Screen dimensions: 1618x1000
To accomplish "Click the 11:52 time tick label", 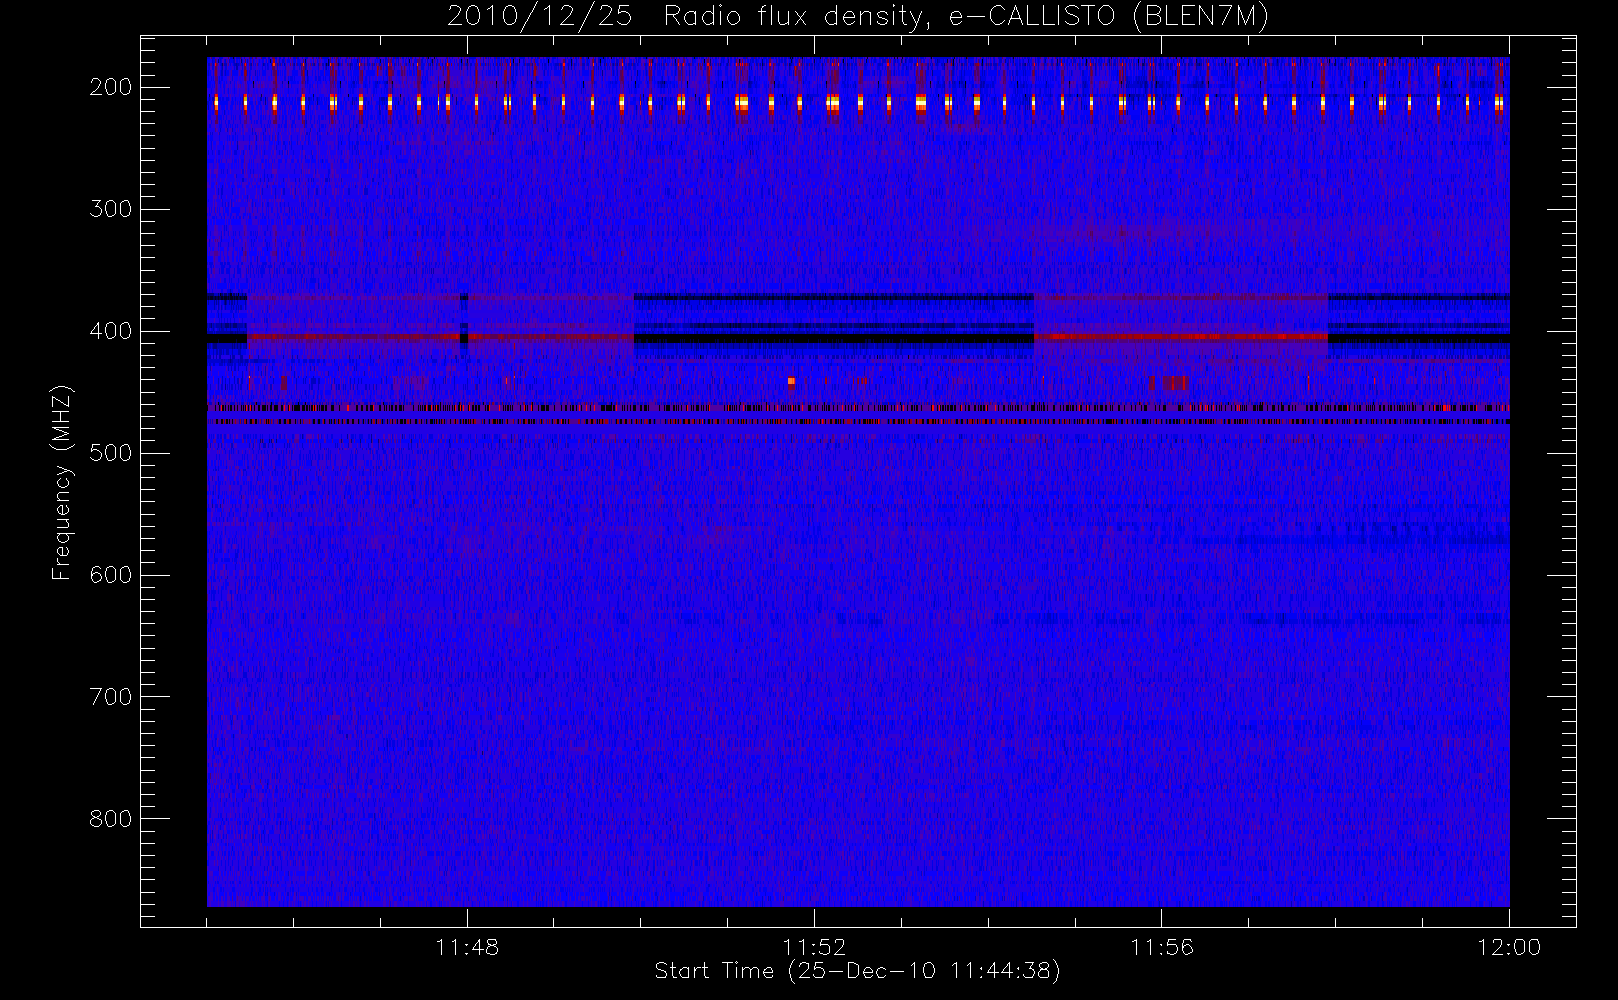I will coord(814,947).
